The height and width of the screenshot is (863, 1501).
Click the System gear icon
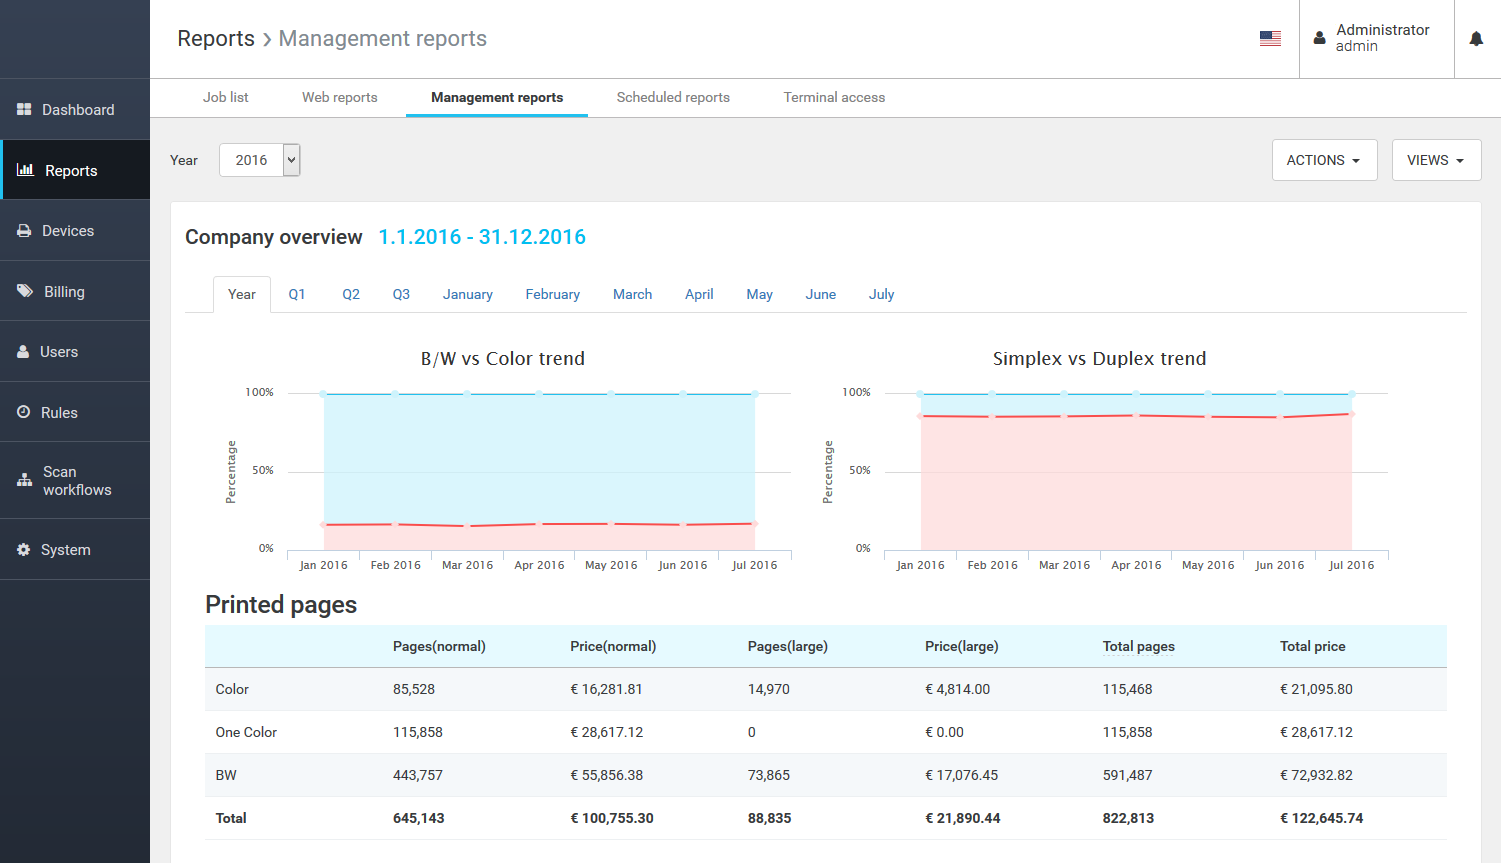(x=24, y=550)
